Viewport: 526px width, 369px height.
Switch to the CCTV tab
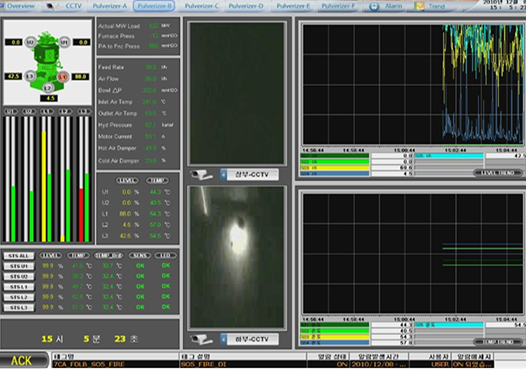click(x=73, y=6)
